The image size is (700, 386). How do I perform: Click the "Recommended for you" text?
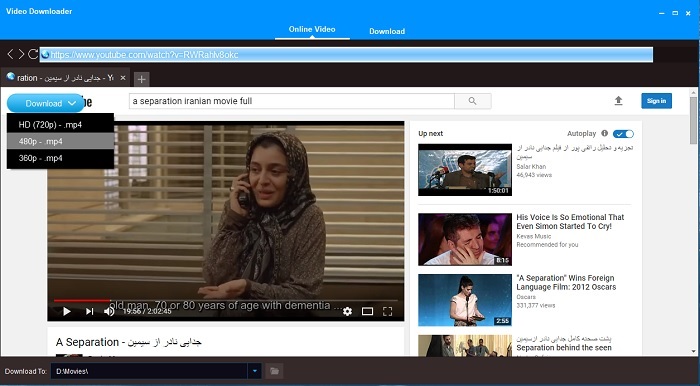point(547,245)
